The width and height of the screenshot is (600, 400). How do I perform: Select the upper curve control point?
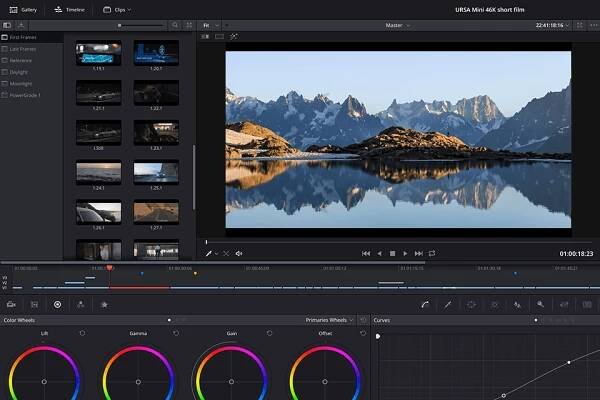pos(569,362)
